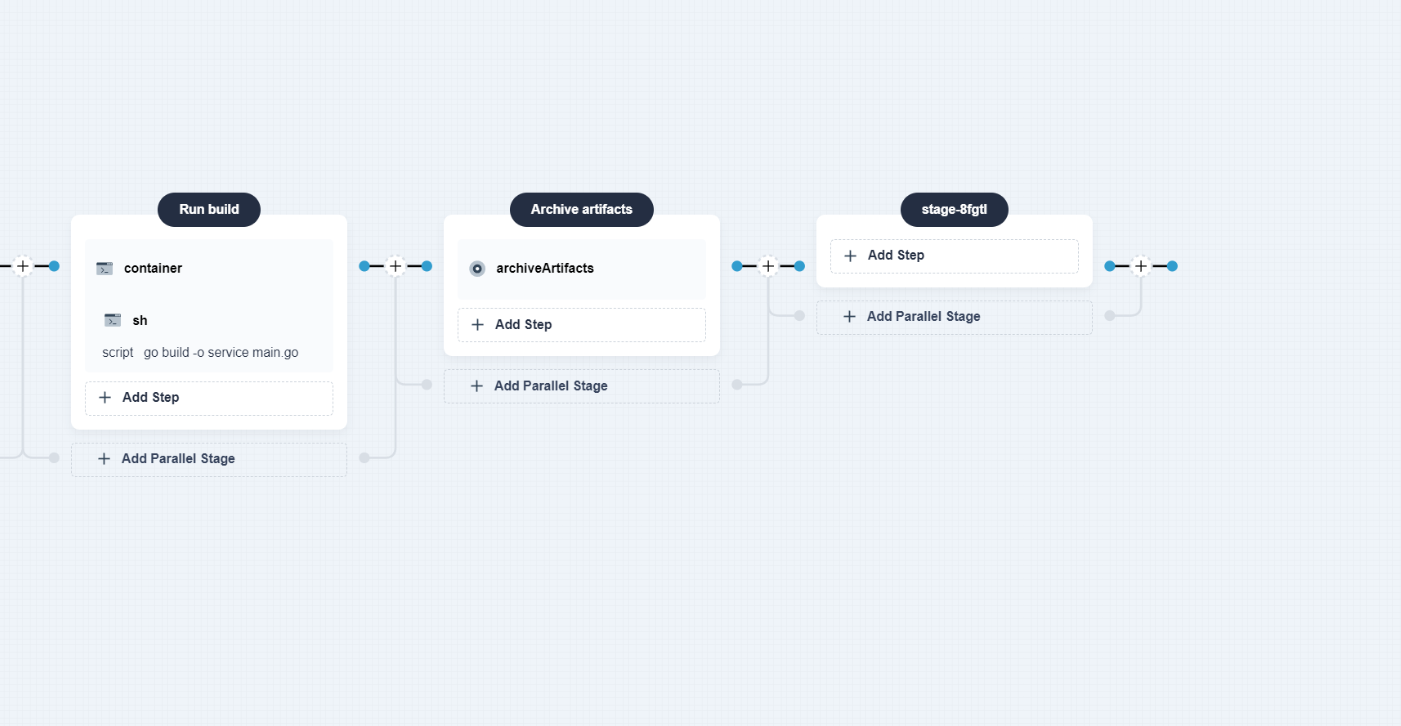Image resolution: width=1401 pixels, height=726 pixels.
Task: Add parallel stage under stage-8fgtl
Action: [x=954, y=317]
